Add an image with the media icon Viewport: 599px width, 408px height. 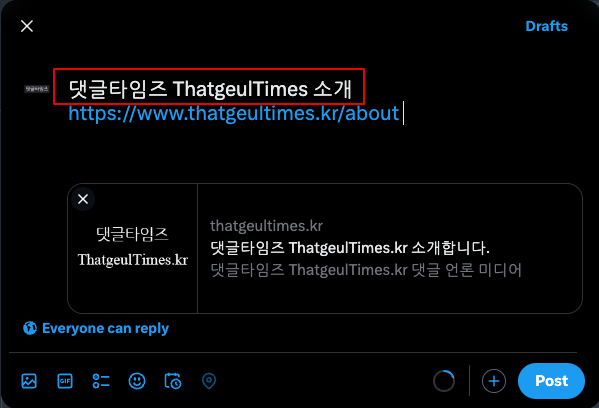[29, 381]
